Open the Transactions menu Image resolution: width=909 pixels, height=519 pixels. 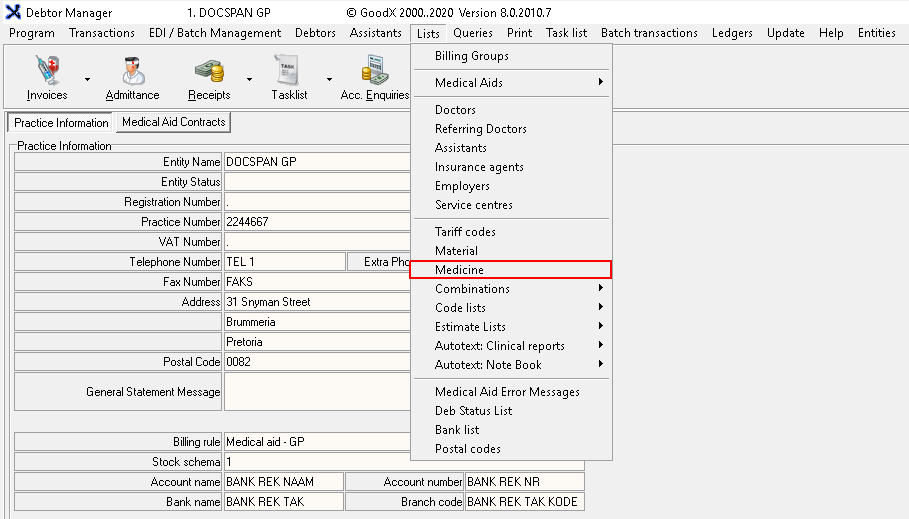tap(101, 33)
